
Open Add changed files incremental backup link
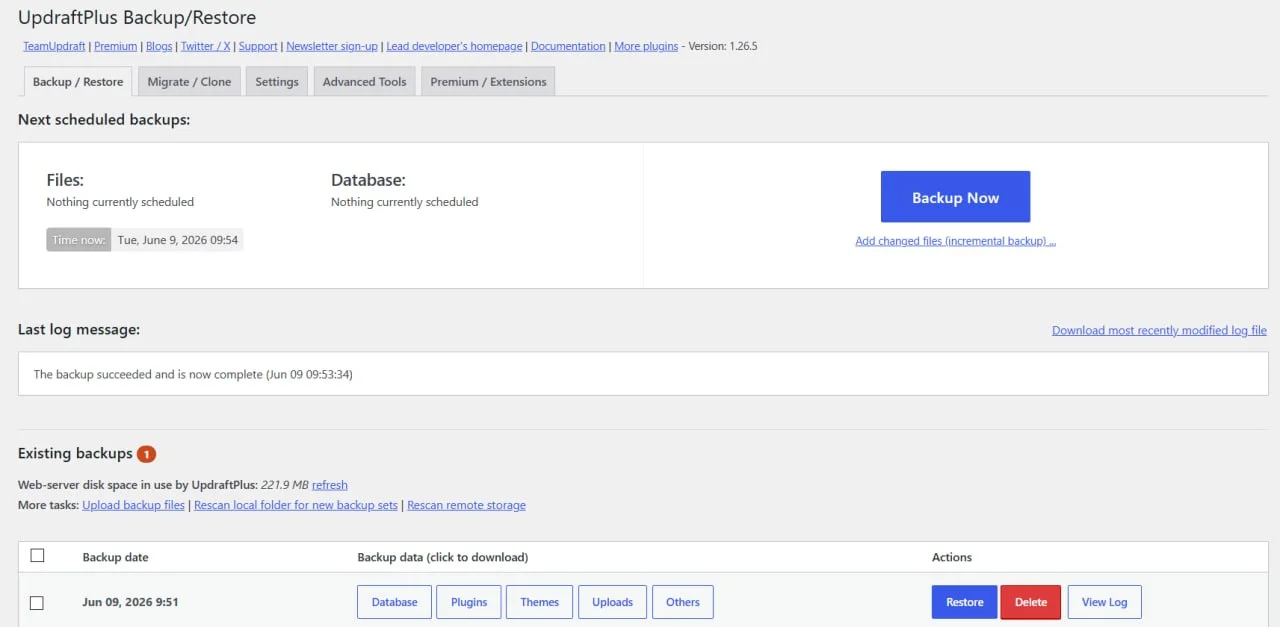(x=955, y=241)
